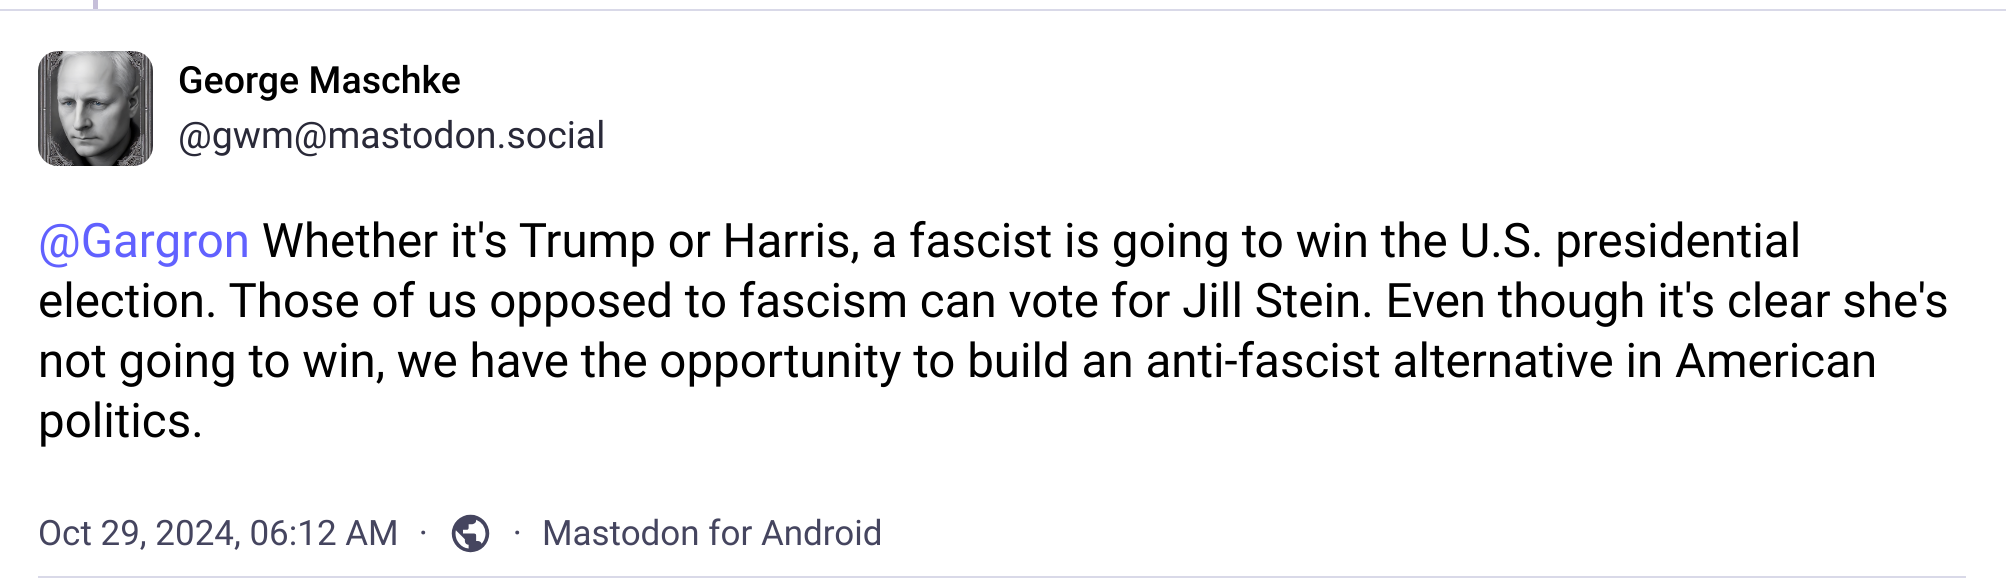Click the word "opportunity" in the post
Screen dimensions: 2006x586
780,362
